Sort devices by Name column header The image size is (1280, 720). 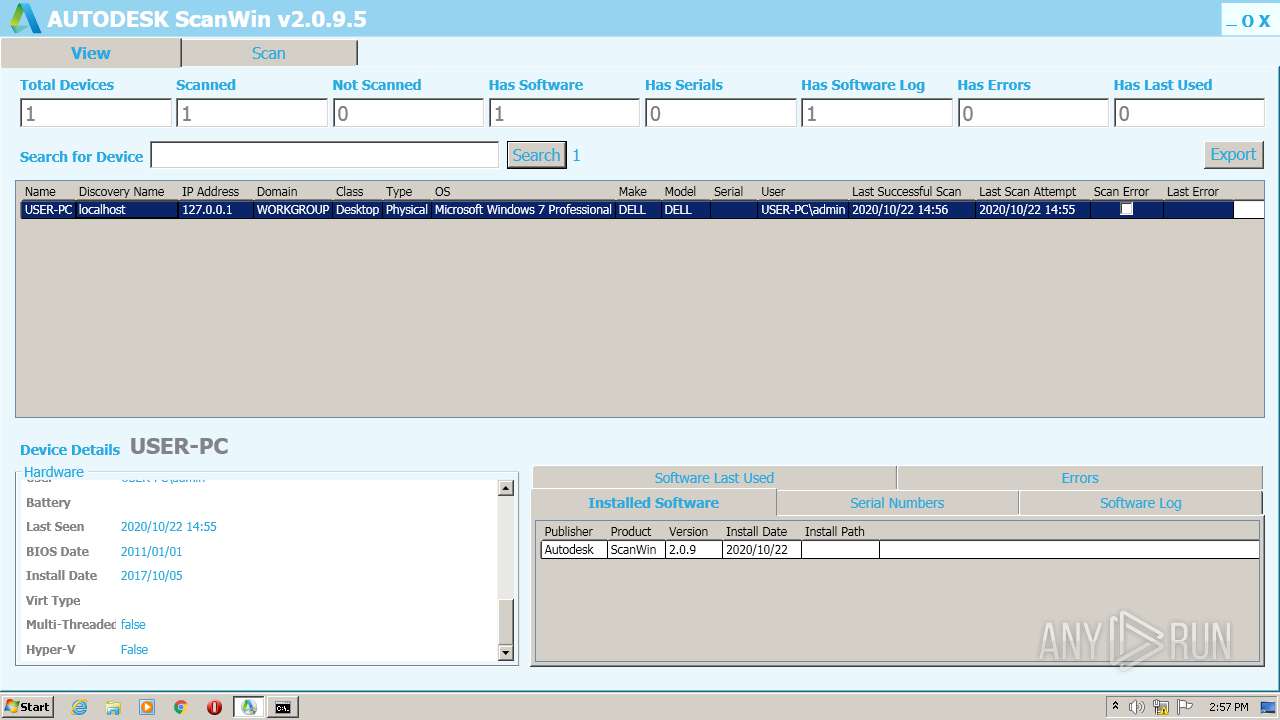click(x=40, y=191)
